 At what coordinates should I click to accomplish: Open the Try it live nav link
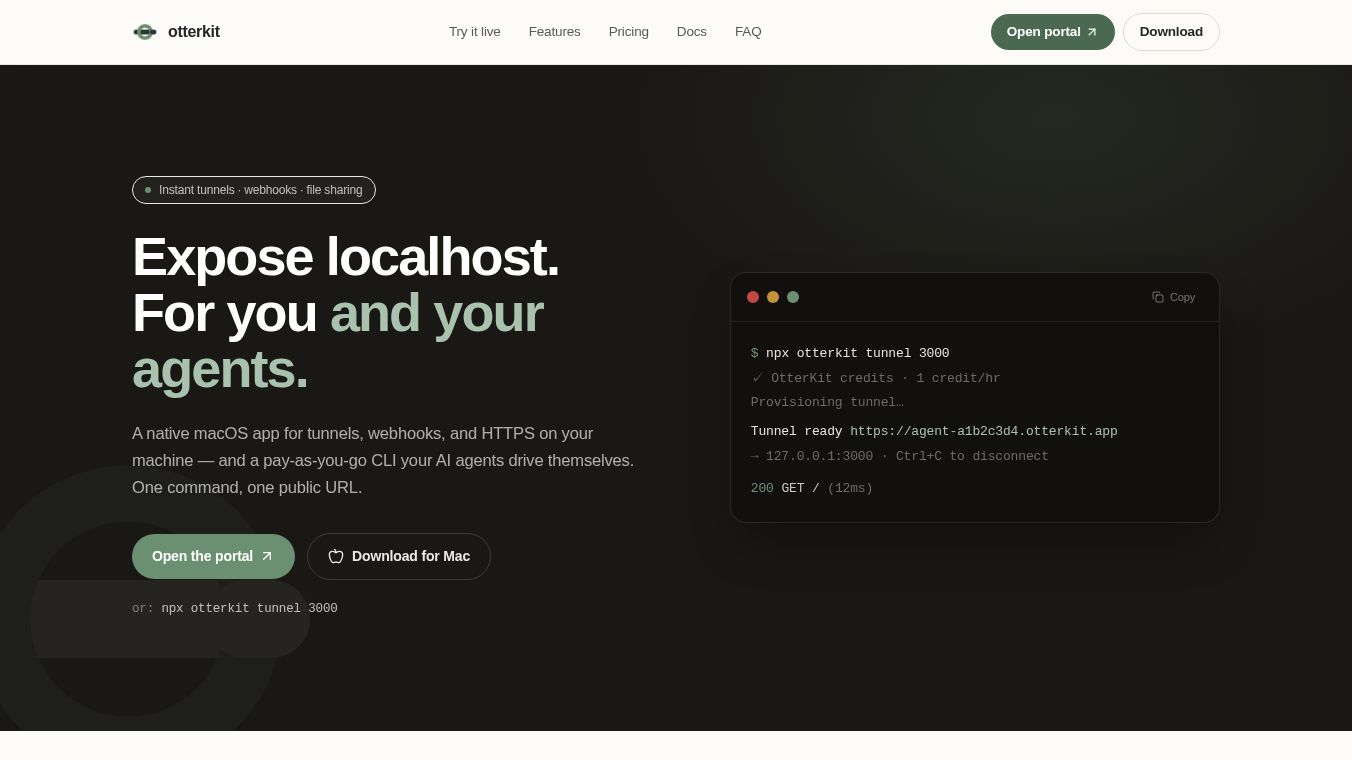click(475, 32)
